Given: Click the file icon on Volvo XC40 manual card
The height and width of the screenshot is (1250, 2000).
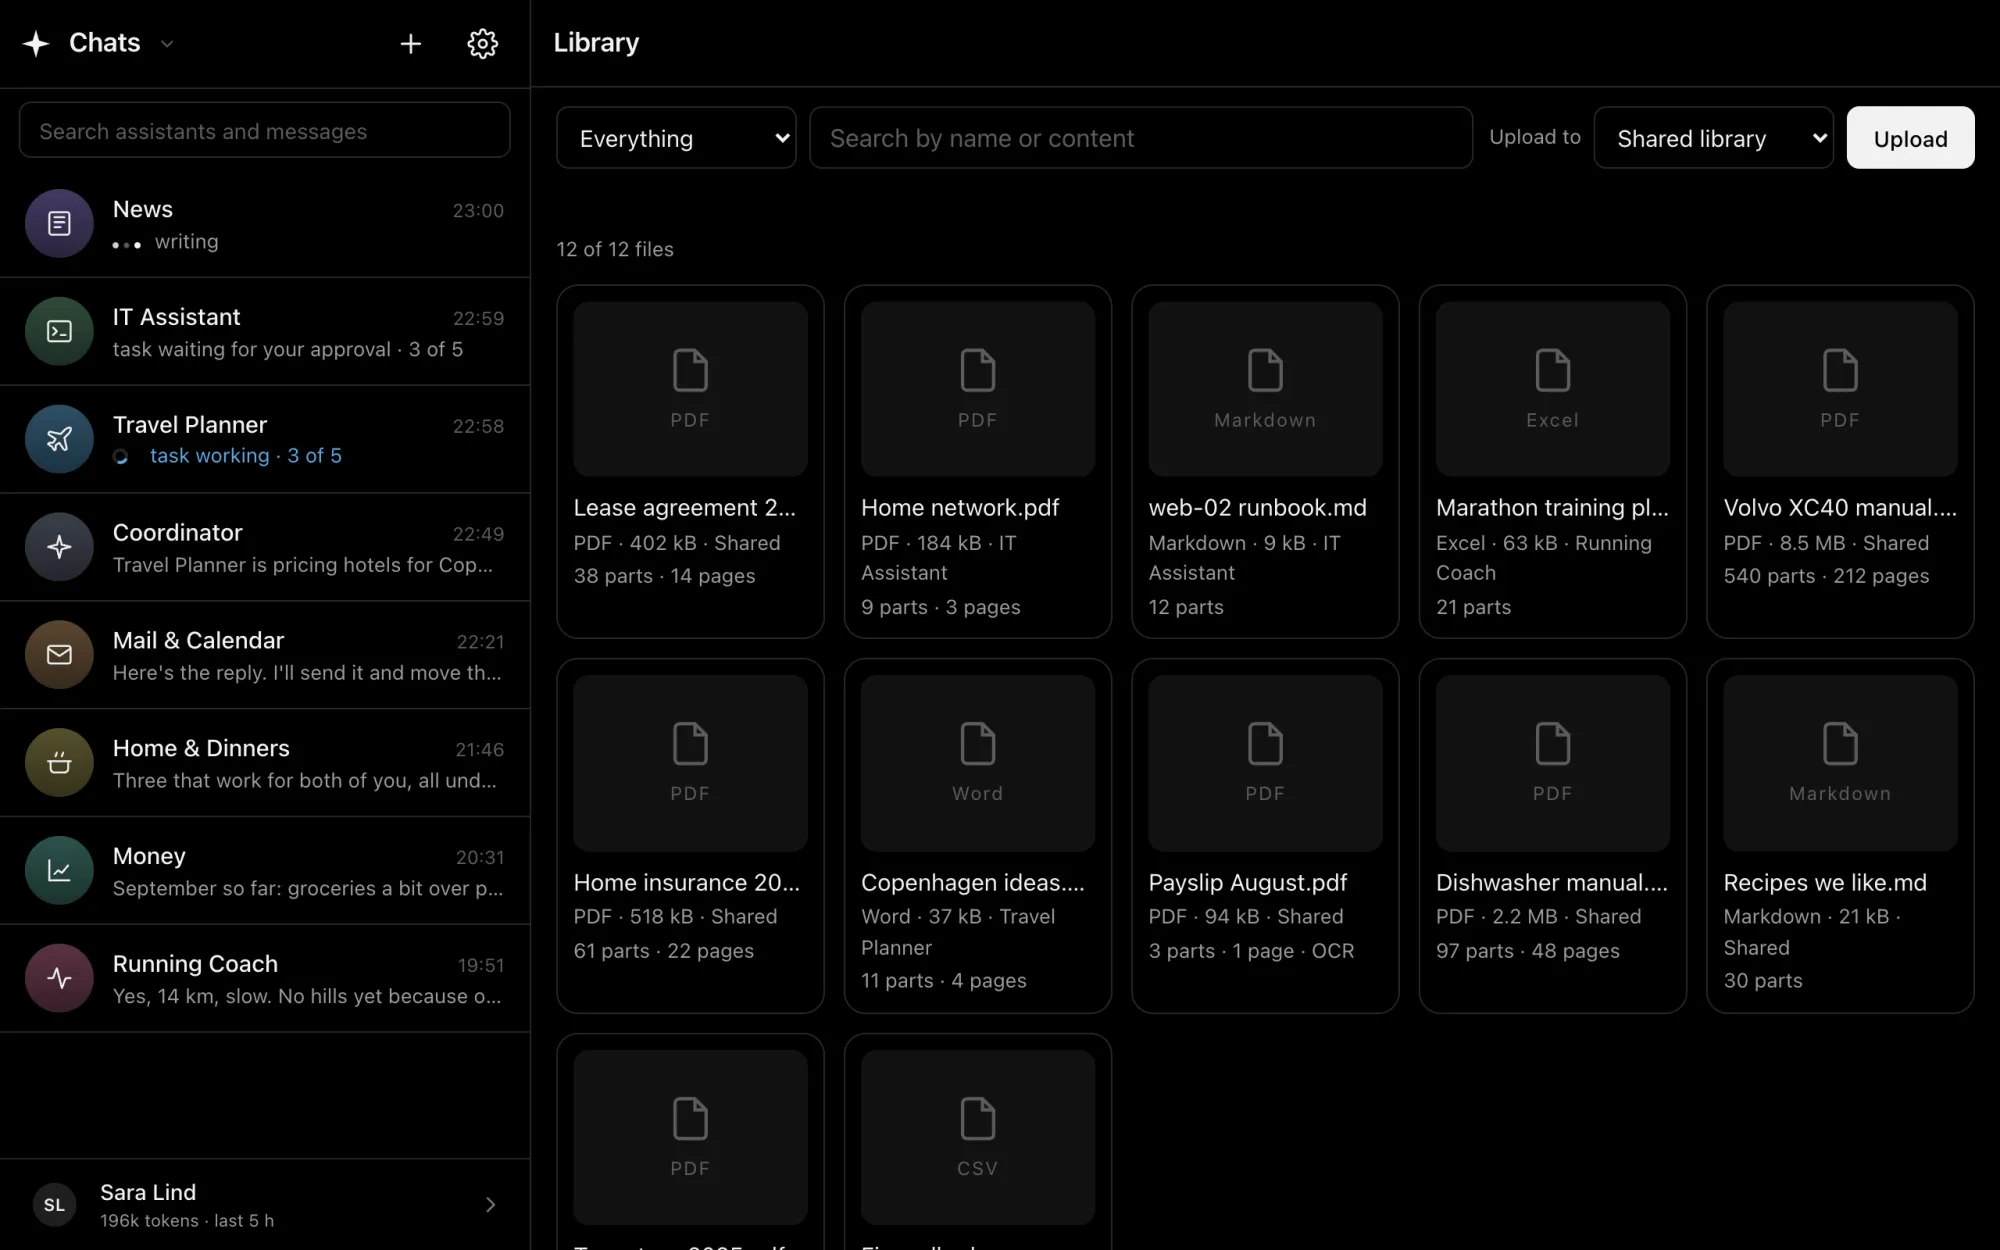Looking at the screenshot, I should click(1840, 370).
